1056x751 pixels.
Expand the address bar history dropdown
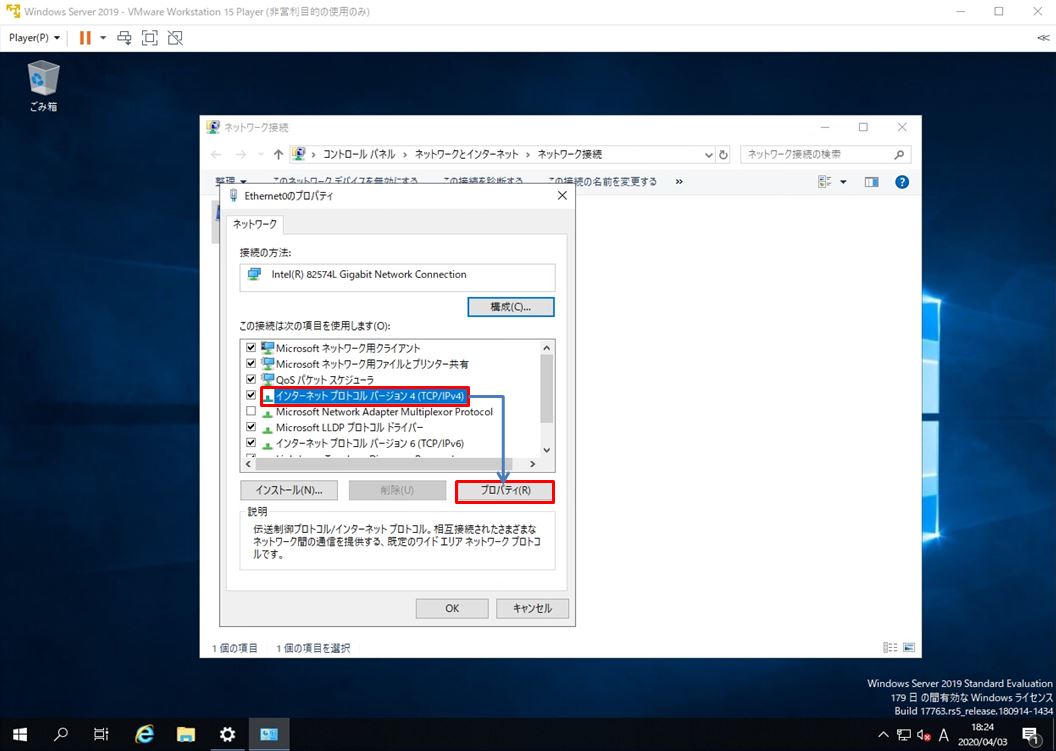pos(708,155)
